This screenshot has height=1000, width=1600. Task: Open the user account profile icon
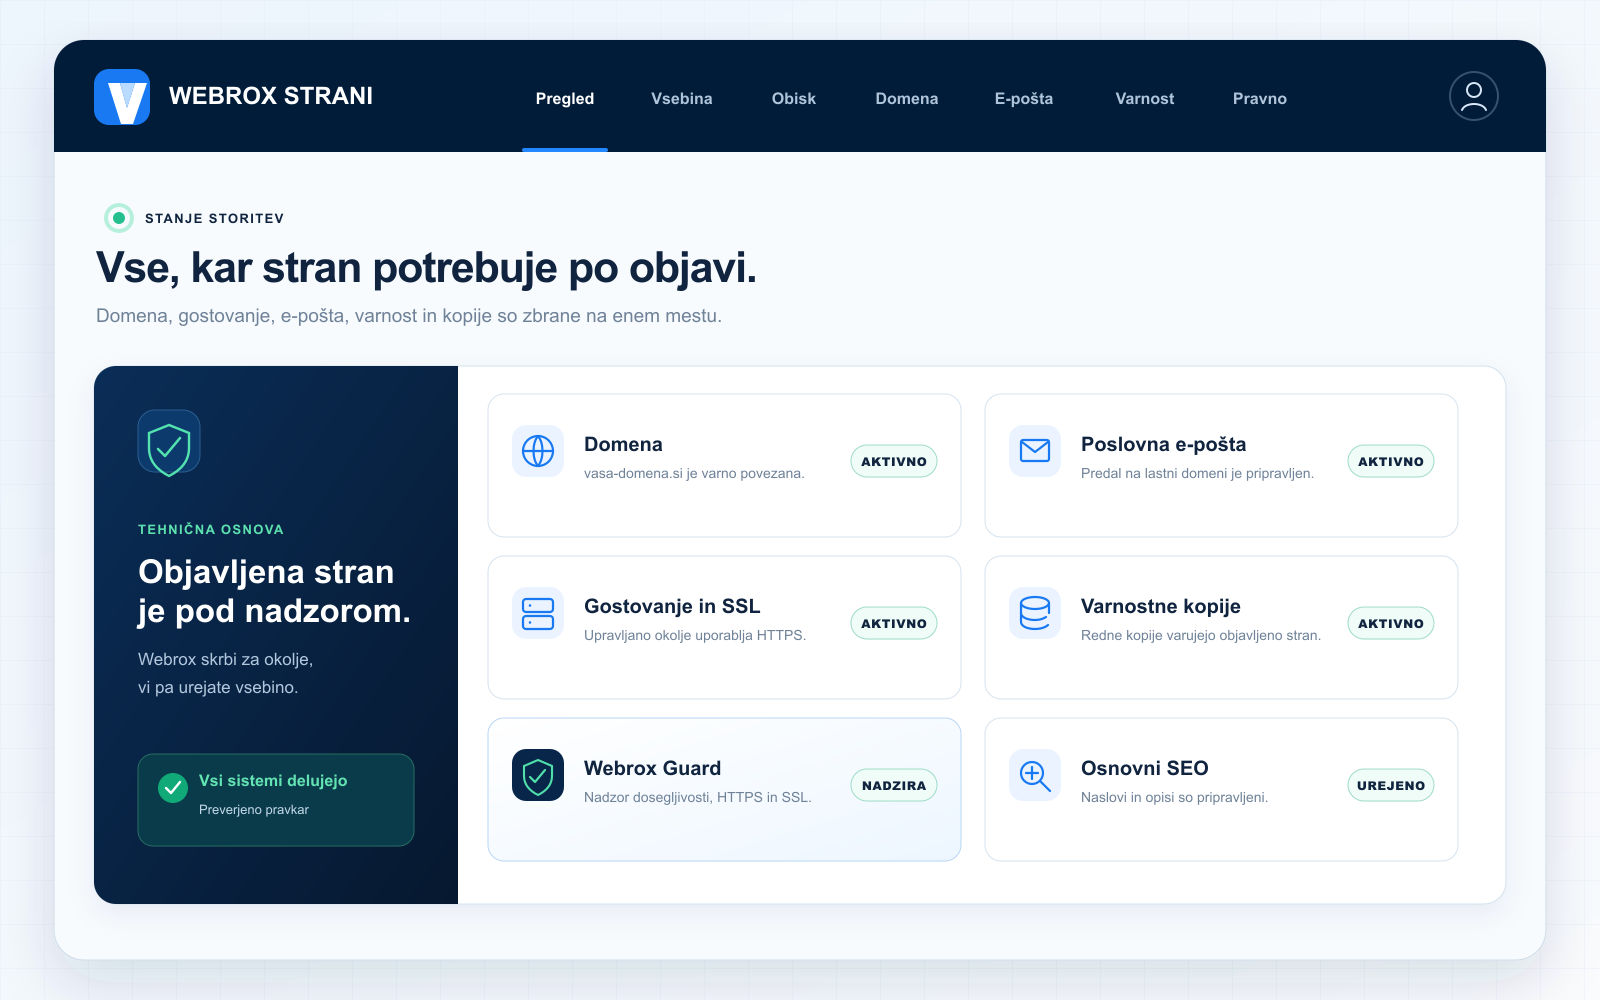[x=1473, y=96]
